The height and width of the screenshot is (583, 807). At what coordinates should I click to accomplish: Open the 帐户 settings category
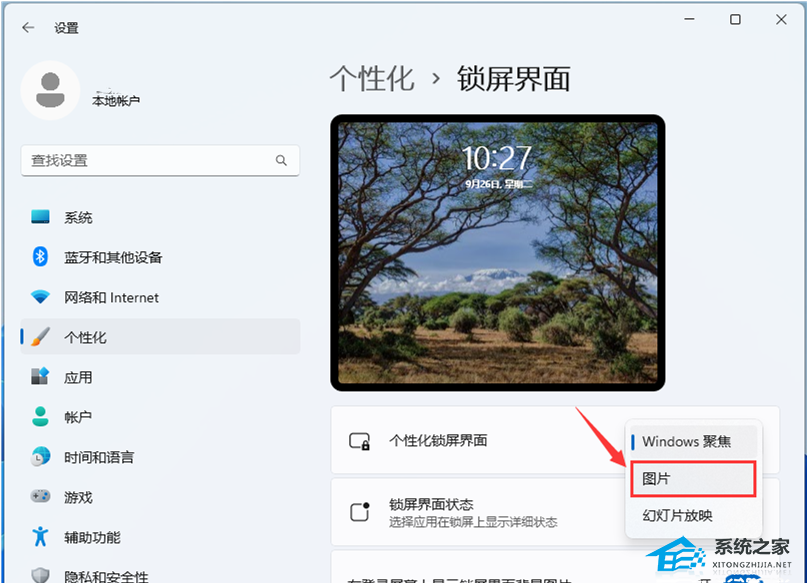click(160, 417)
